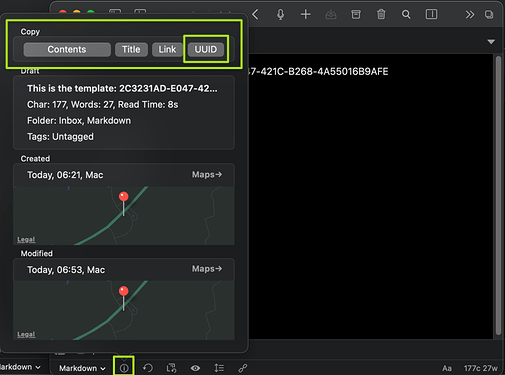Click 'Today, 06:21, Mac' created timestamp

coord(65,175)
